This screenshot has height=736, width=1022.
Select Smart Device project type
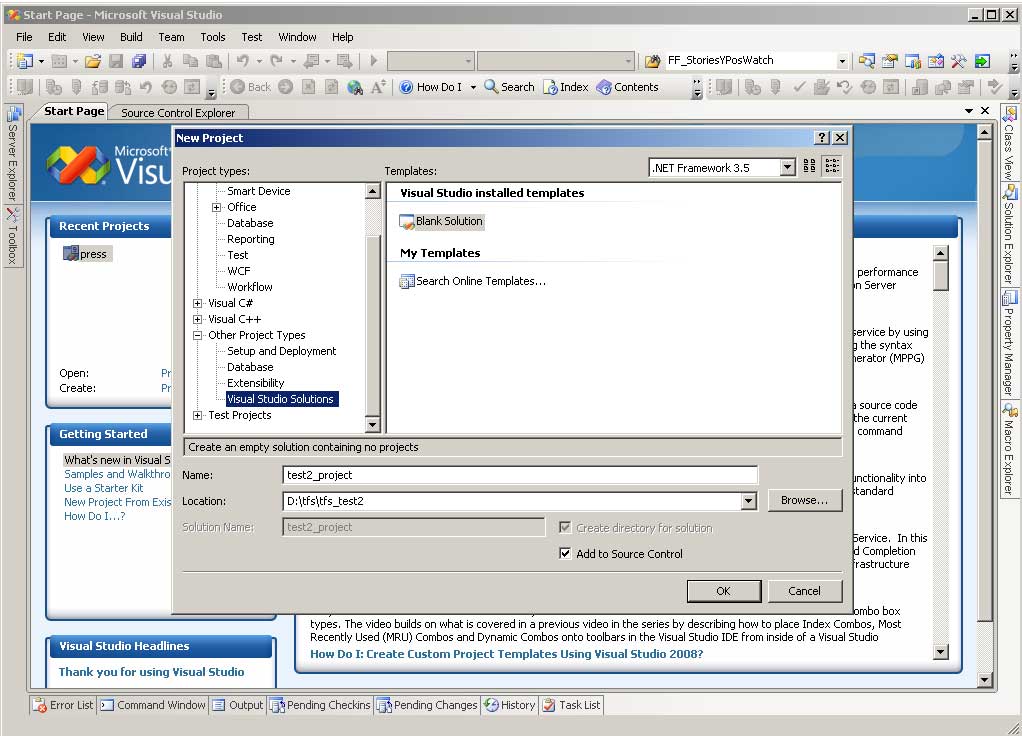259,191
